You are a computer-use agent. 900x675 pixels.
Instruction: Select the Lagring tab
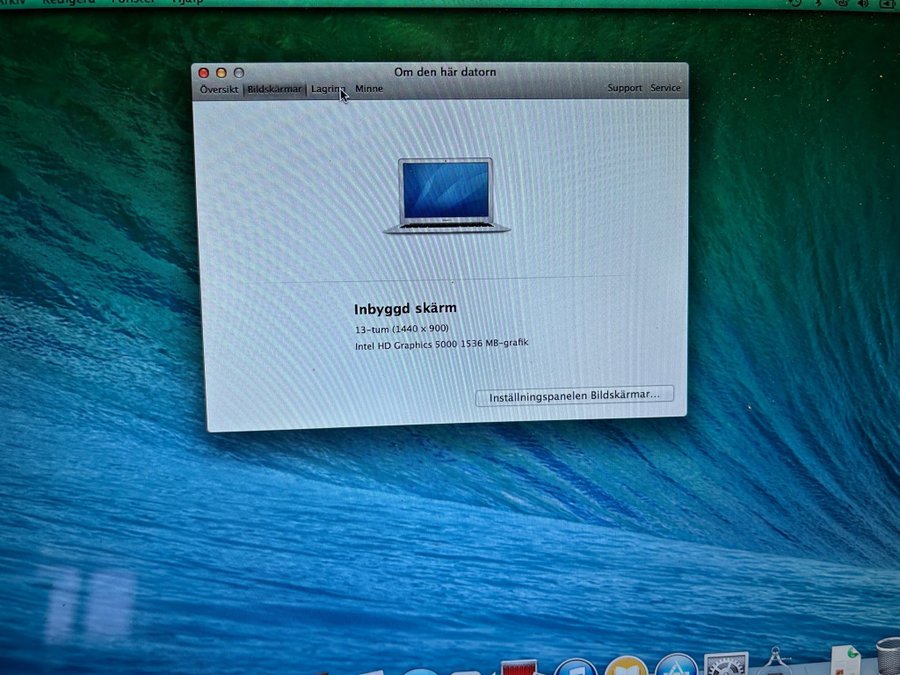point(327,89)
